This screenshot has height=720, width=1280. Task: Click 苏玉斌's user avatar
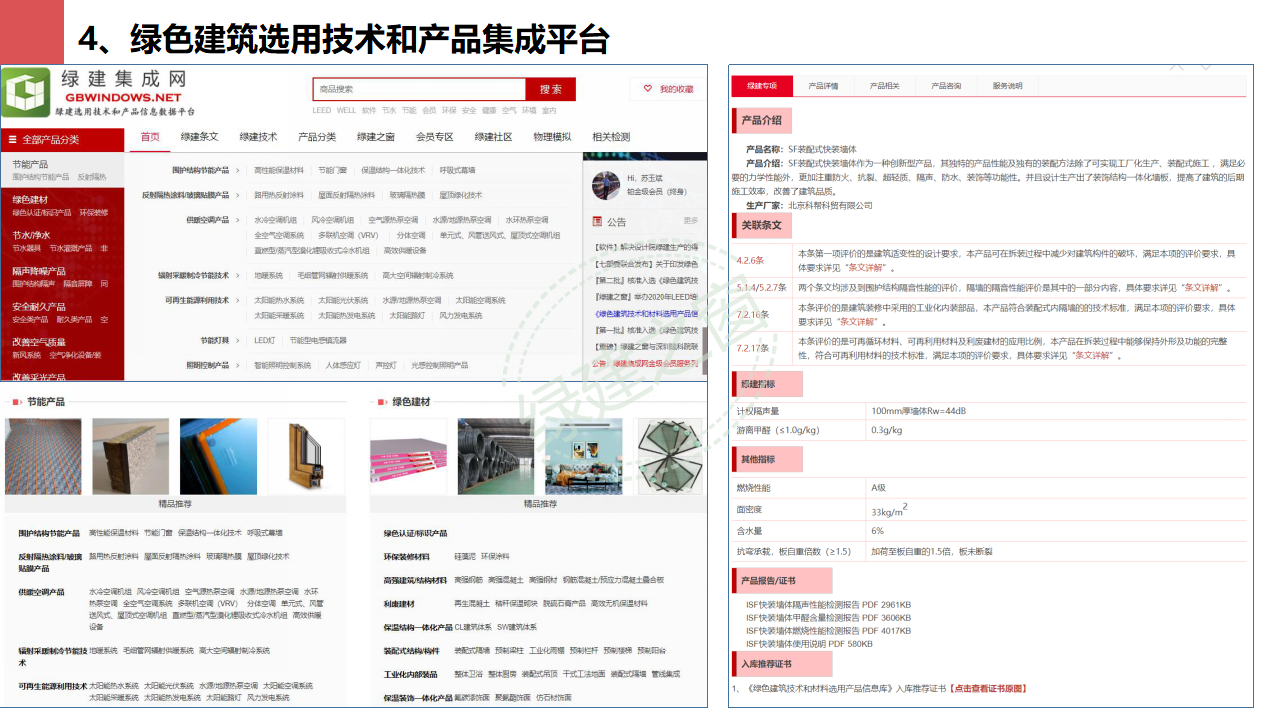[x=606, y=185]
